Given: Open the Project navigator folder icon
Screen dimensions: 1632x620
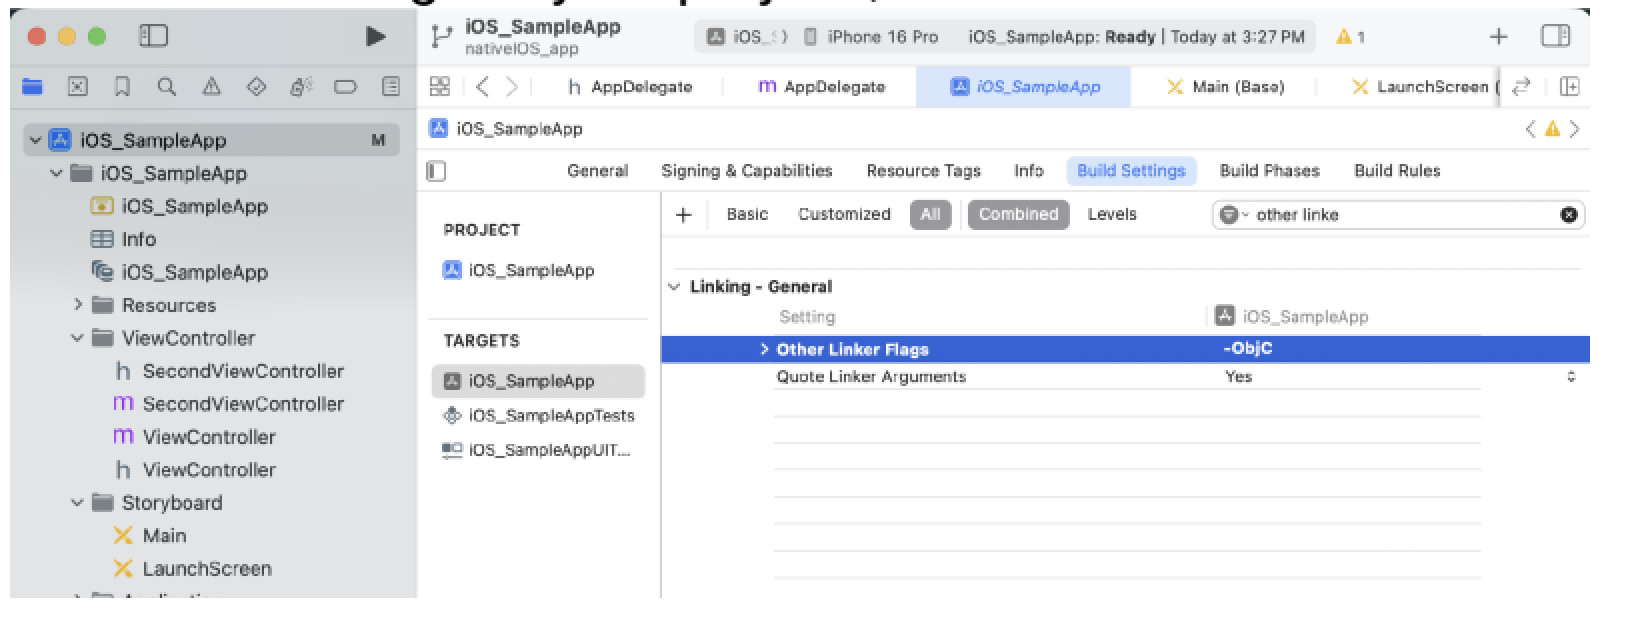Looking at the screenshot, I should pos(33,87).
